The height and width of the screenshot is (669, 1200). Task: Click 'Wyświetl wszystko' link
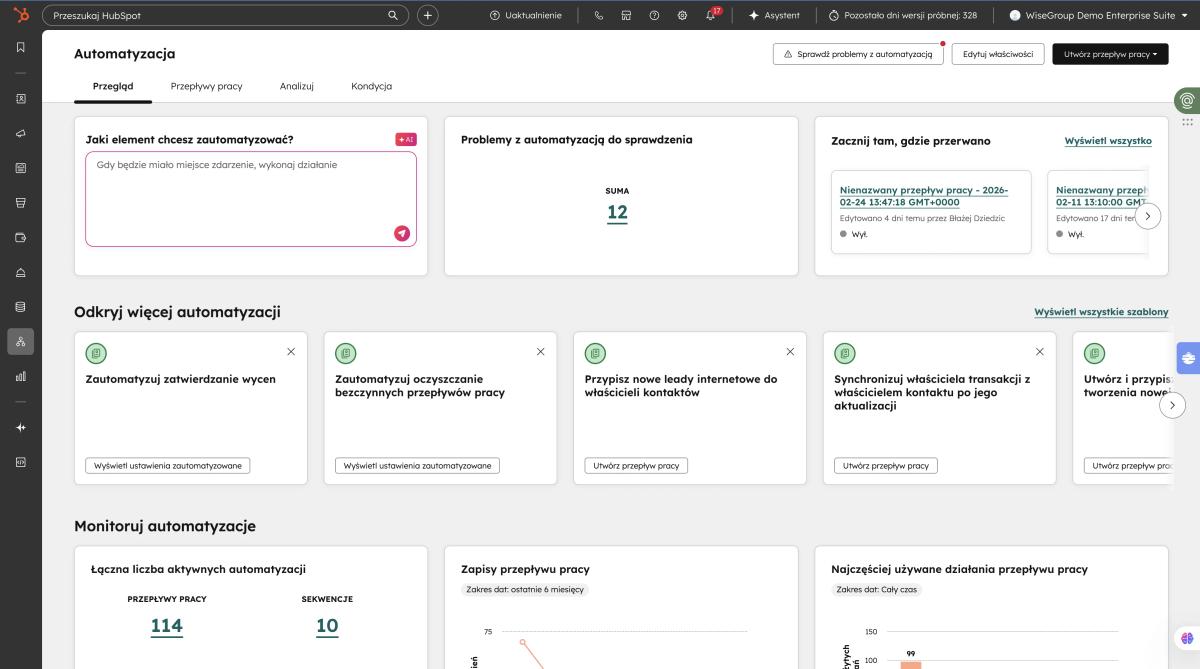tap(1108, 141)
